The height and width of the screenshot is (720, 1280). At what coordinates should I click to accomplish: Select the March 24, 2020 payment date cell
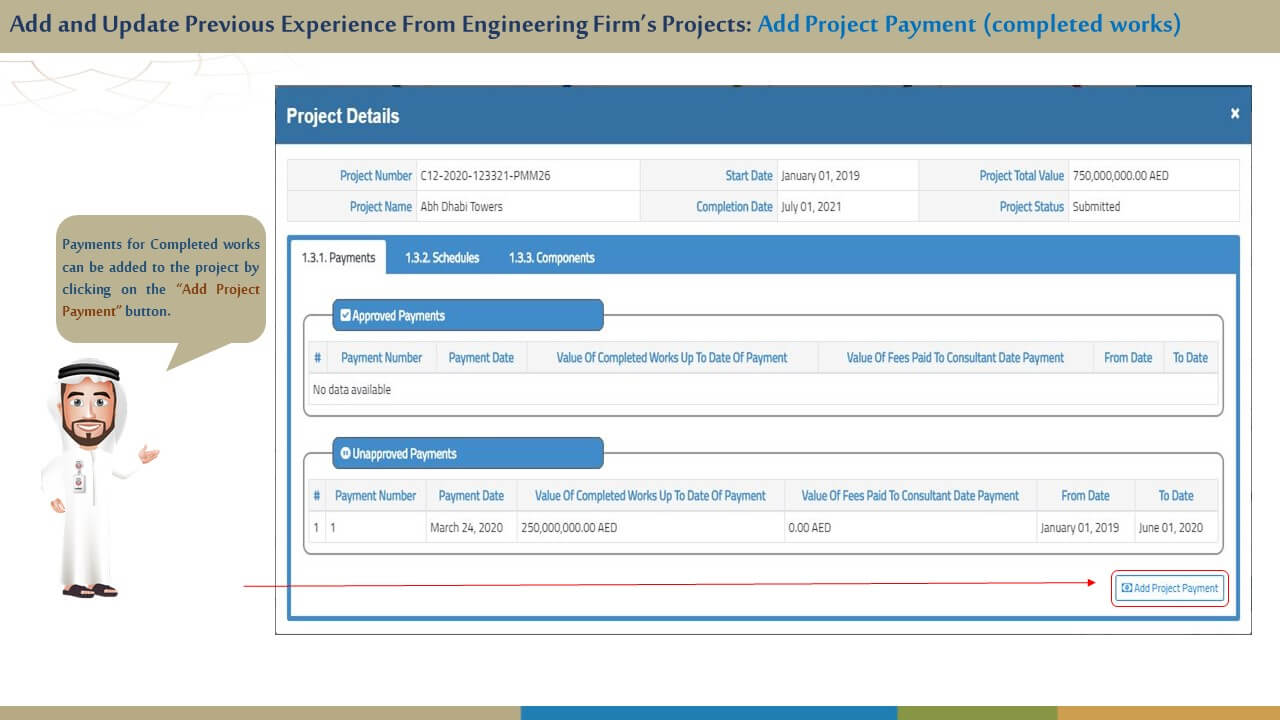(467, 528)
